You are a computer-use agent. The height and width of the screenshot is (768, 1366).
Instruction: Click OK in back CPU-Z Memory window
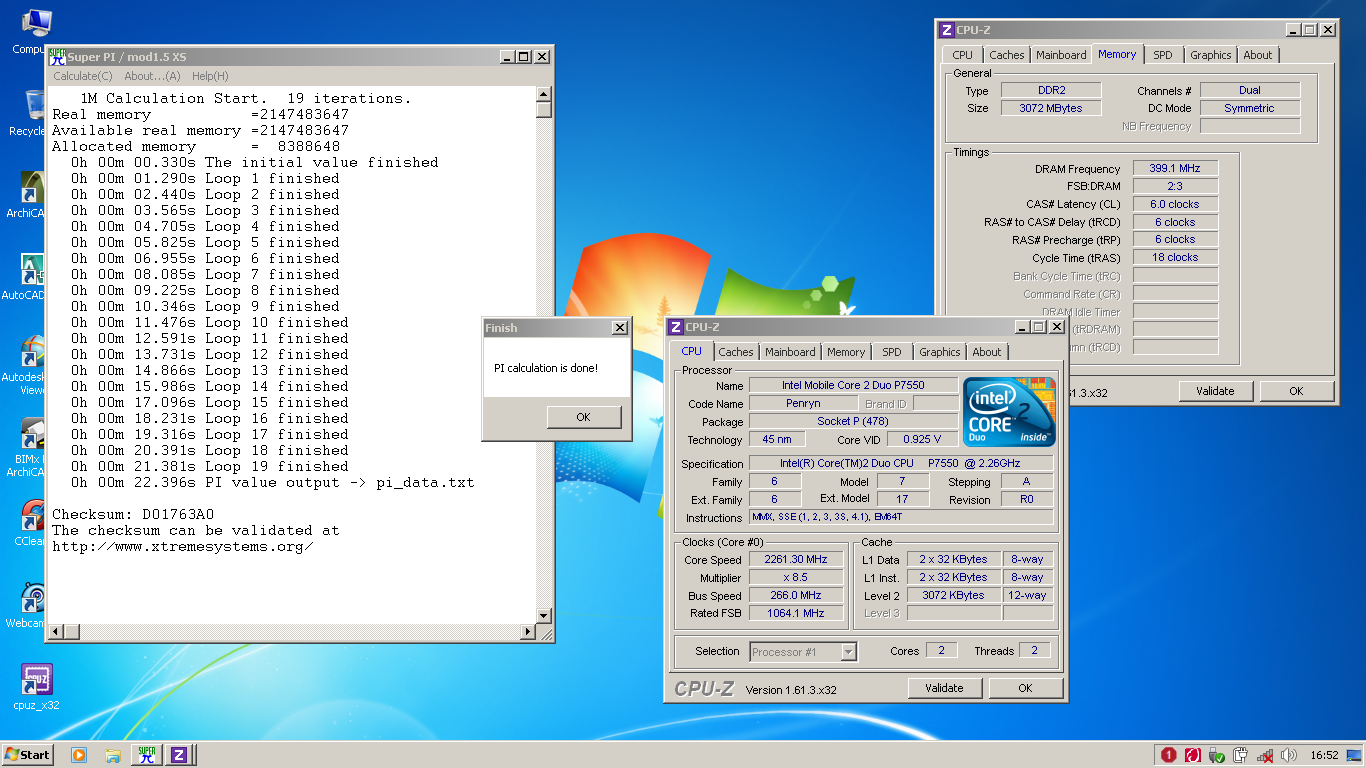(1296, 391)
